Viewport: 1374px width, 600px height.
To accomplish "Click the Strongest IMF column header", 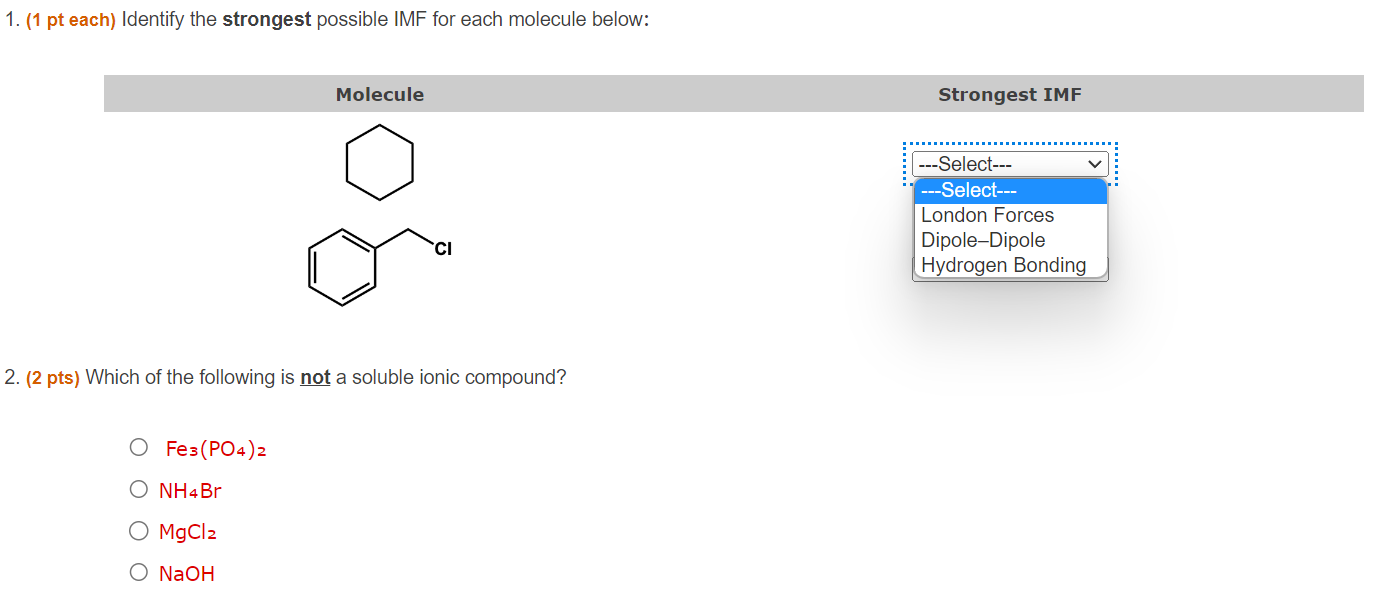I will pyautogui.click(x=1009, y=94).
